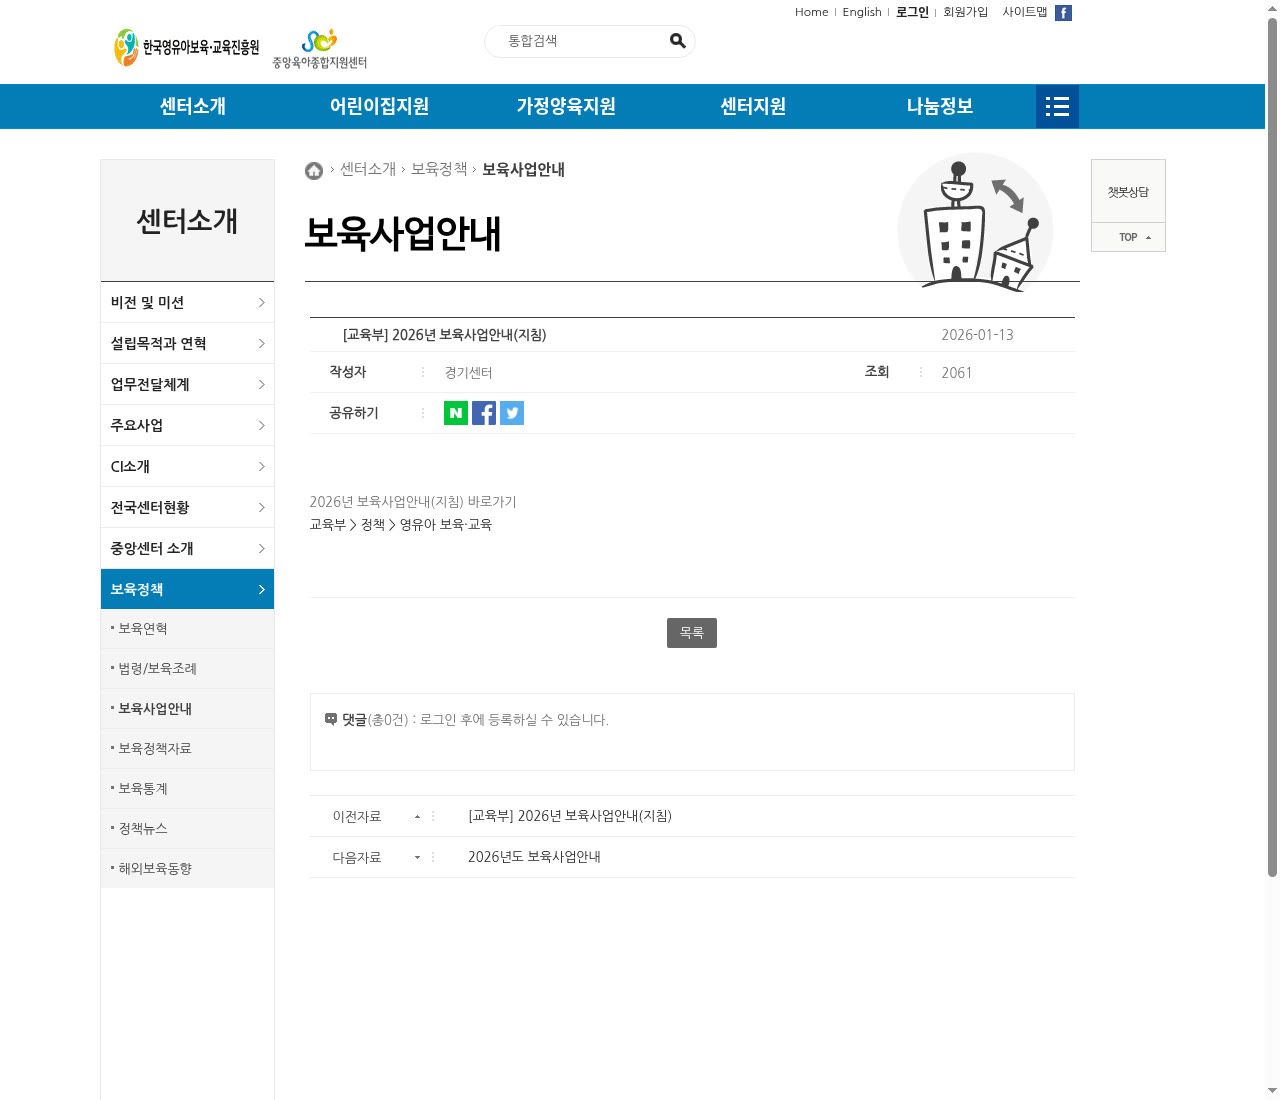Viewport: 1280px width, 1100px height.
Task: Expand CI소개 sidebar item
Action: coord(187,466)
